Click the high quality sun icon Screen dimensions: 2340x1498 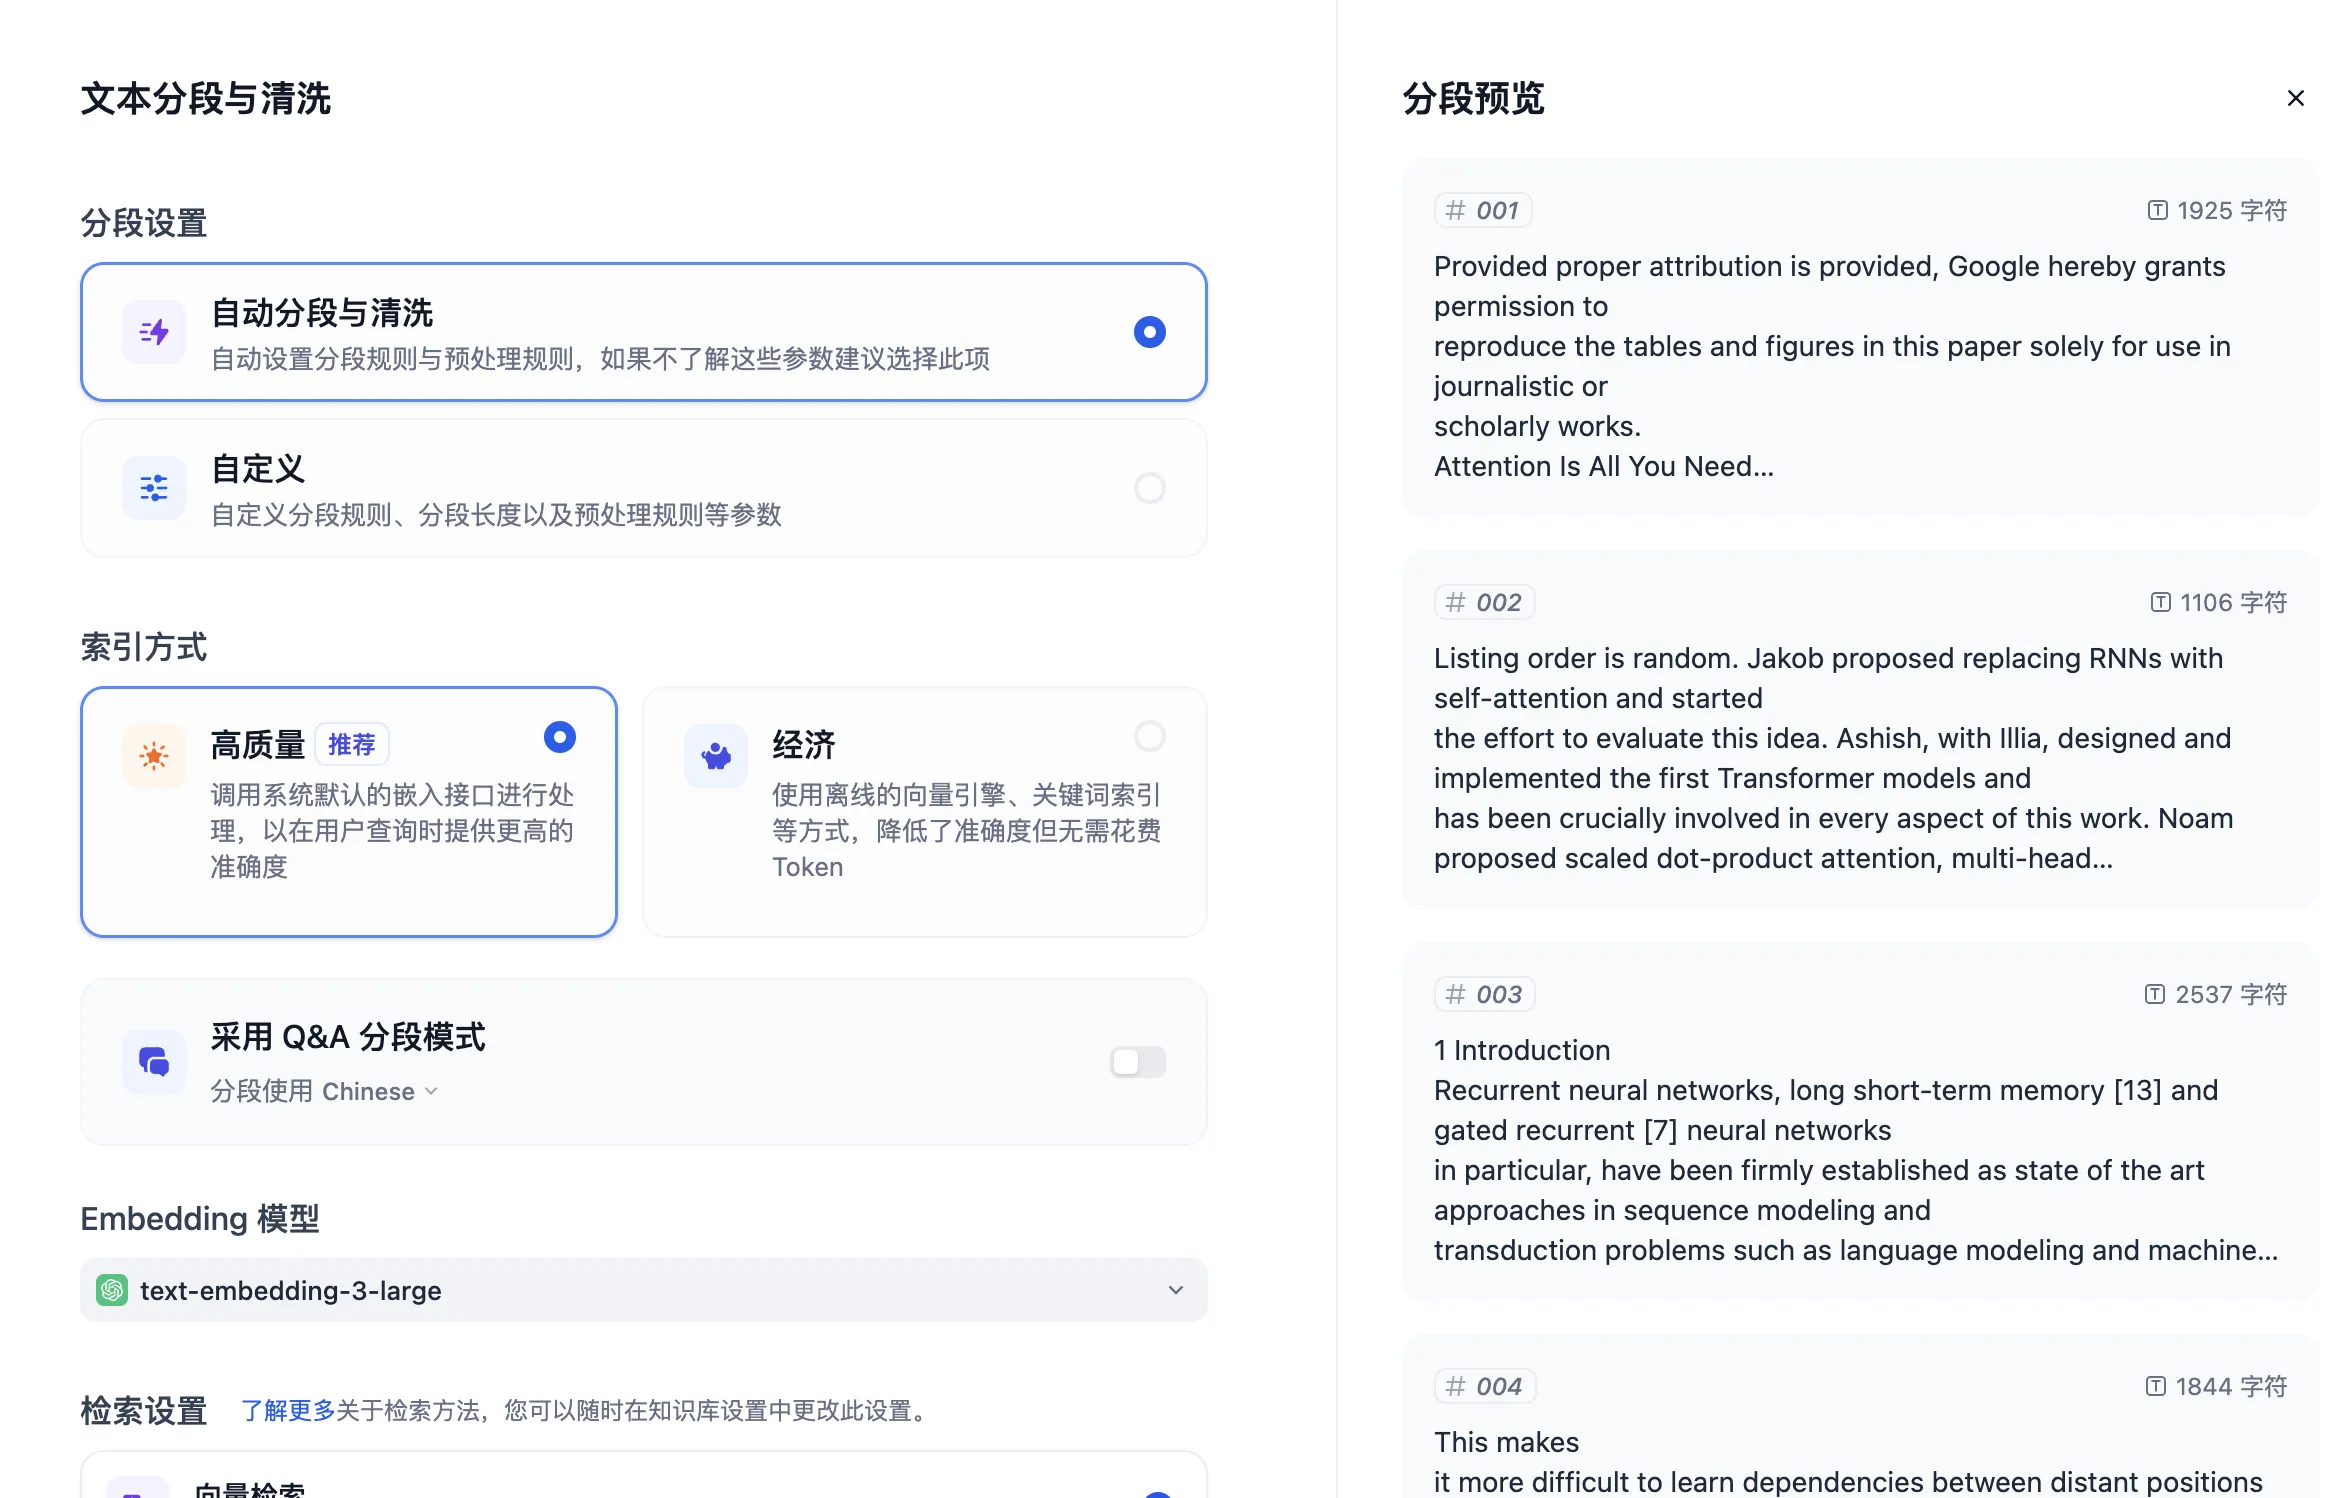(154, 756)
